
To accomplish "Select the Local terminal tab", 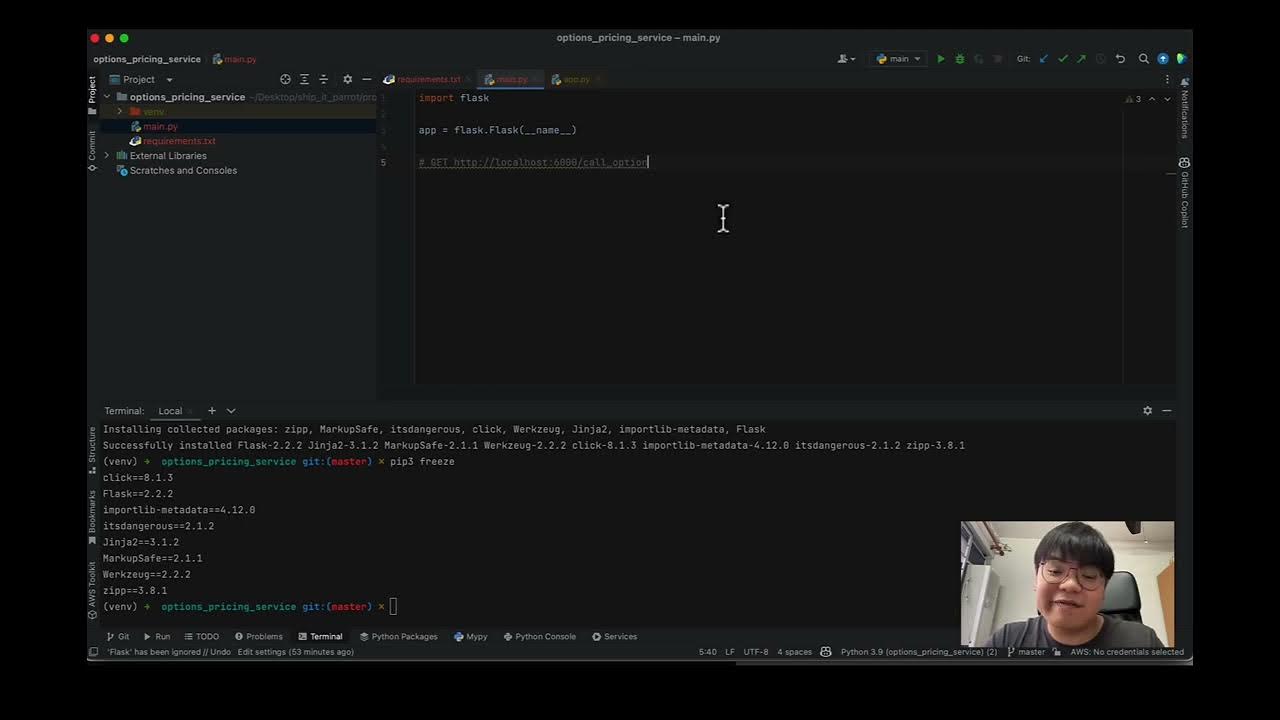I will point(170,411).
